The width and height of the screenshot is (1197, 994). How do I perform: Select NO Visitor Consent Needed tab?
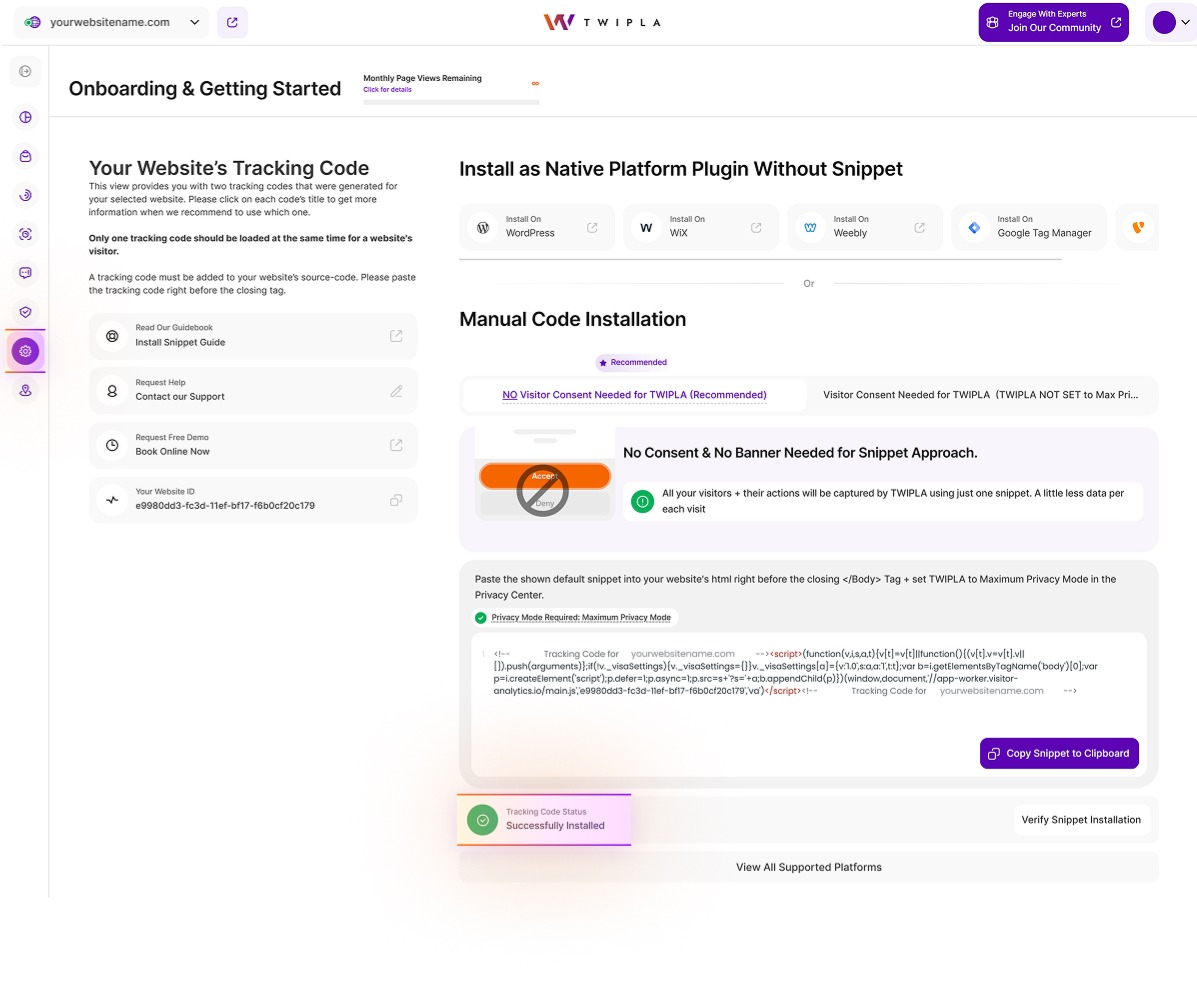point(634,395)
